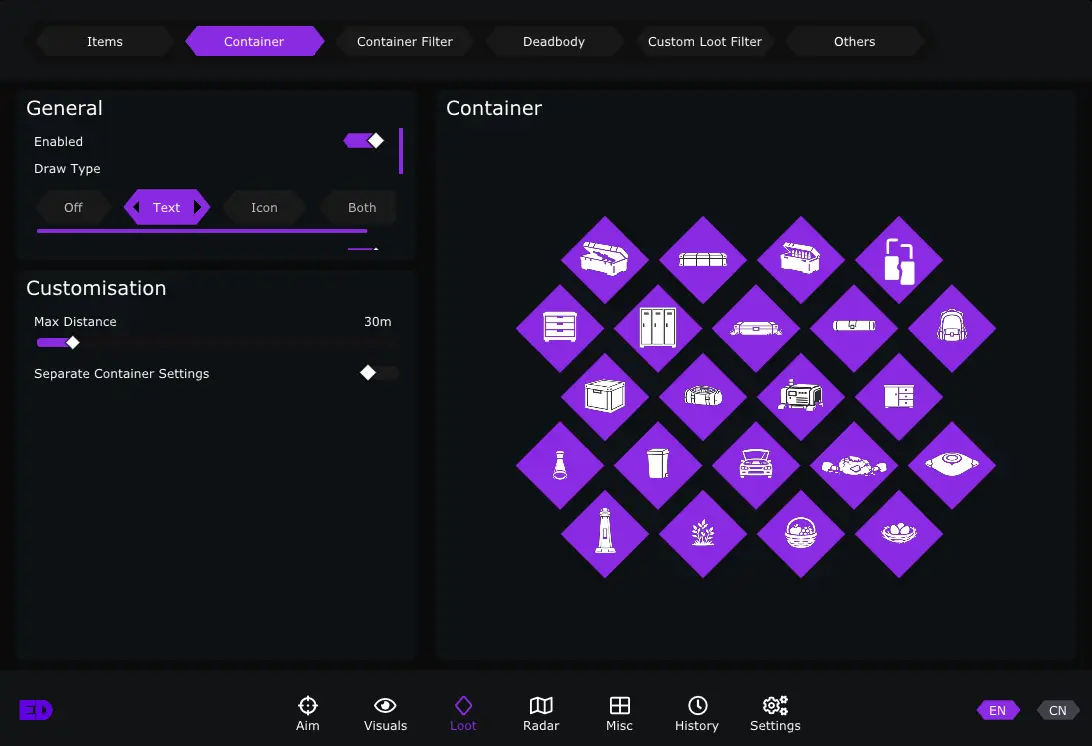Disable the Enabled toggle in General

point(364,141)
